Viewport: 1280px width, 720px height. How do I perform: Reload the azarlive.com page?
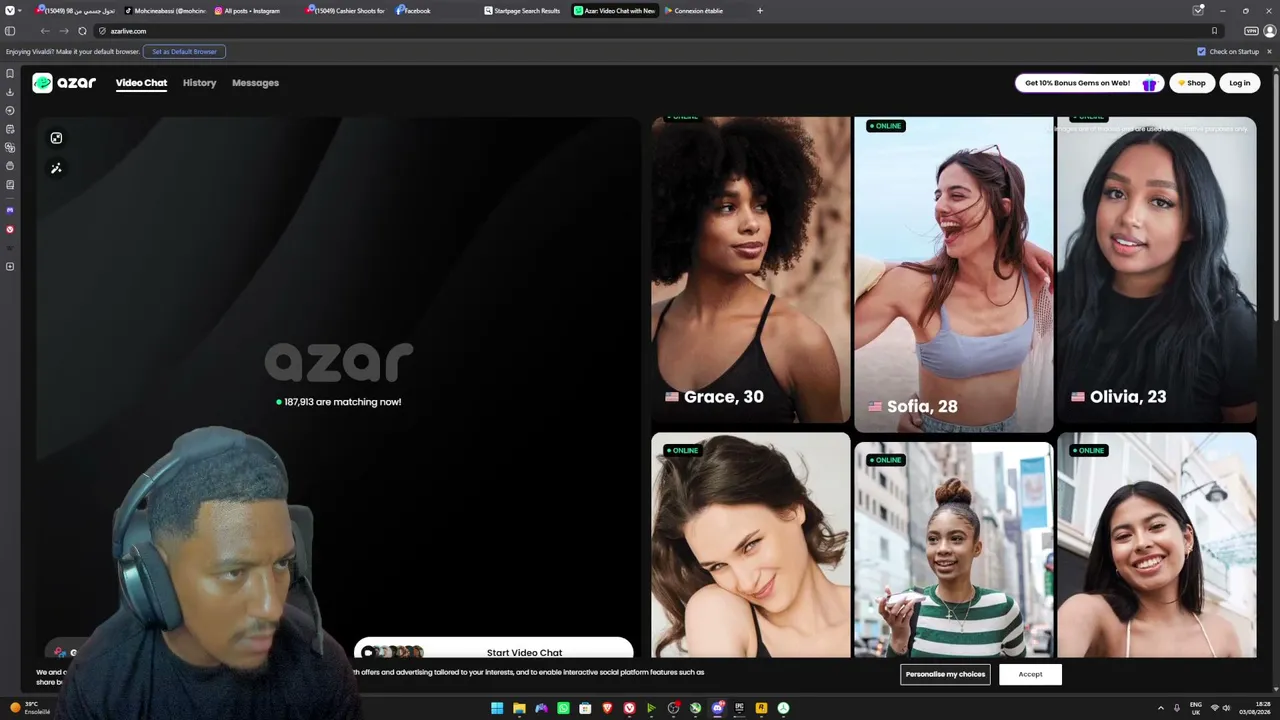point(82,31)
